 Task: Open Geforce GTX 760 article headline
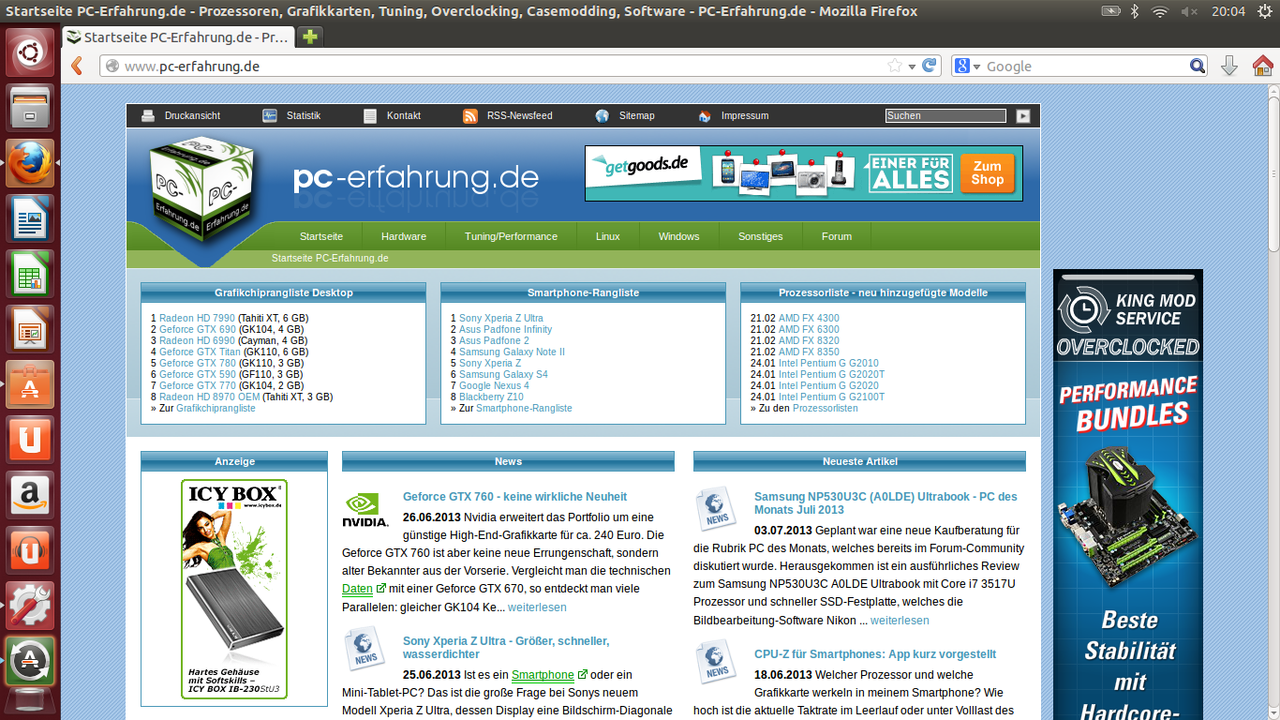click(515, 497)
